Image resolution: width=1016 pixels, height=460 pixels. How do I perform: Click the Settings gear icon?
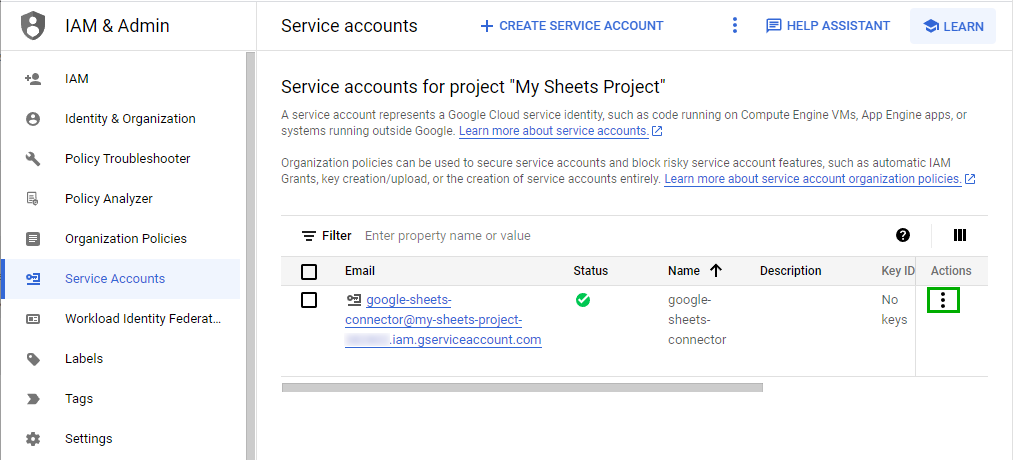(33, 439)
